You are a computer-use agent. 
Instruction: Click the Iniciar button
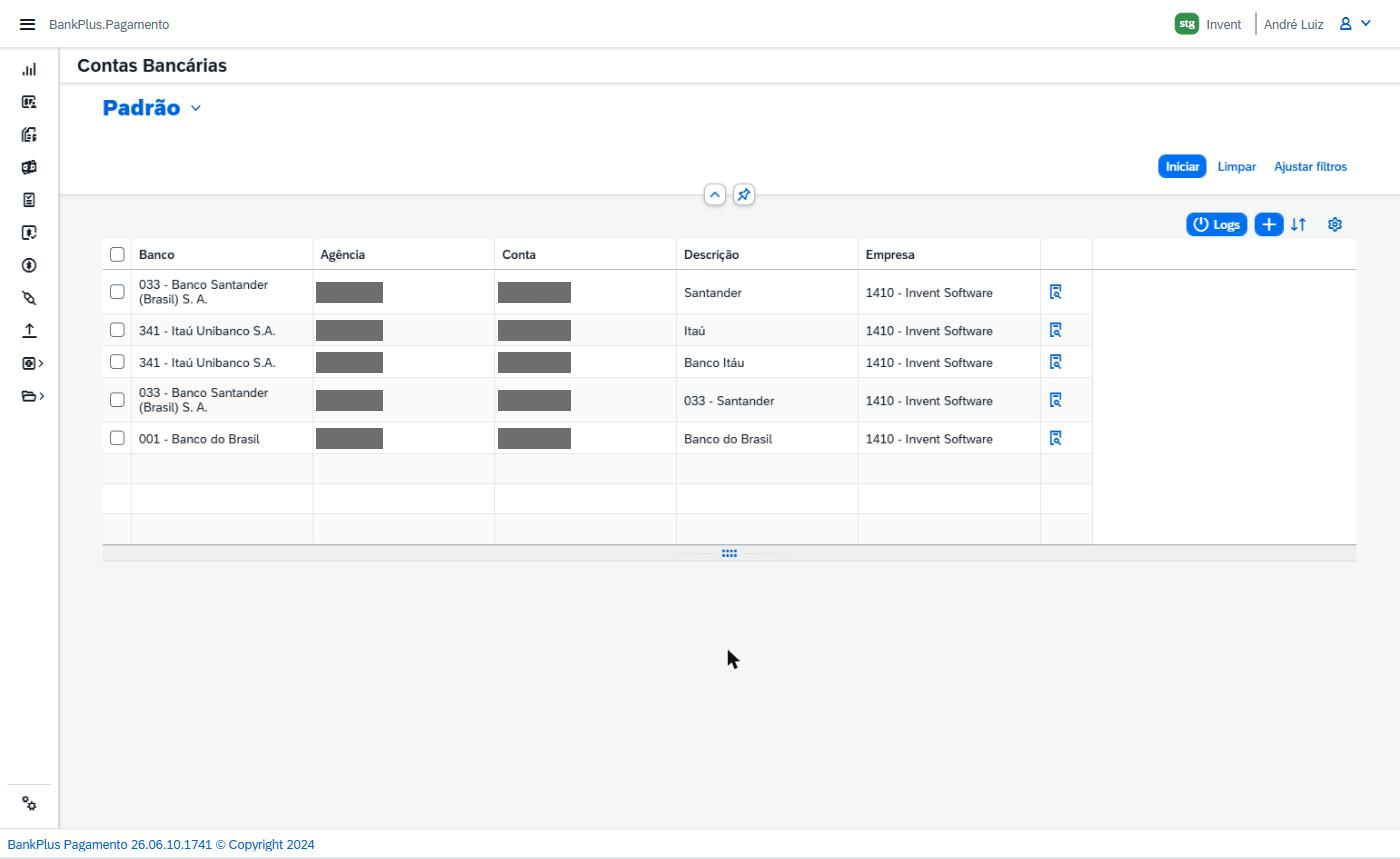pyautogui.click(x=1182, y=167)
